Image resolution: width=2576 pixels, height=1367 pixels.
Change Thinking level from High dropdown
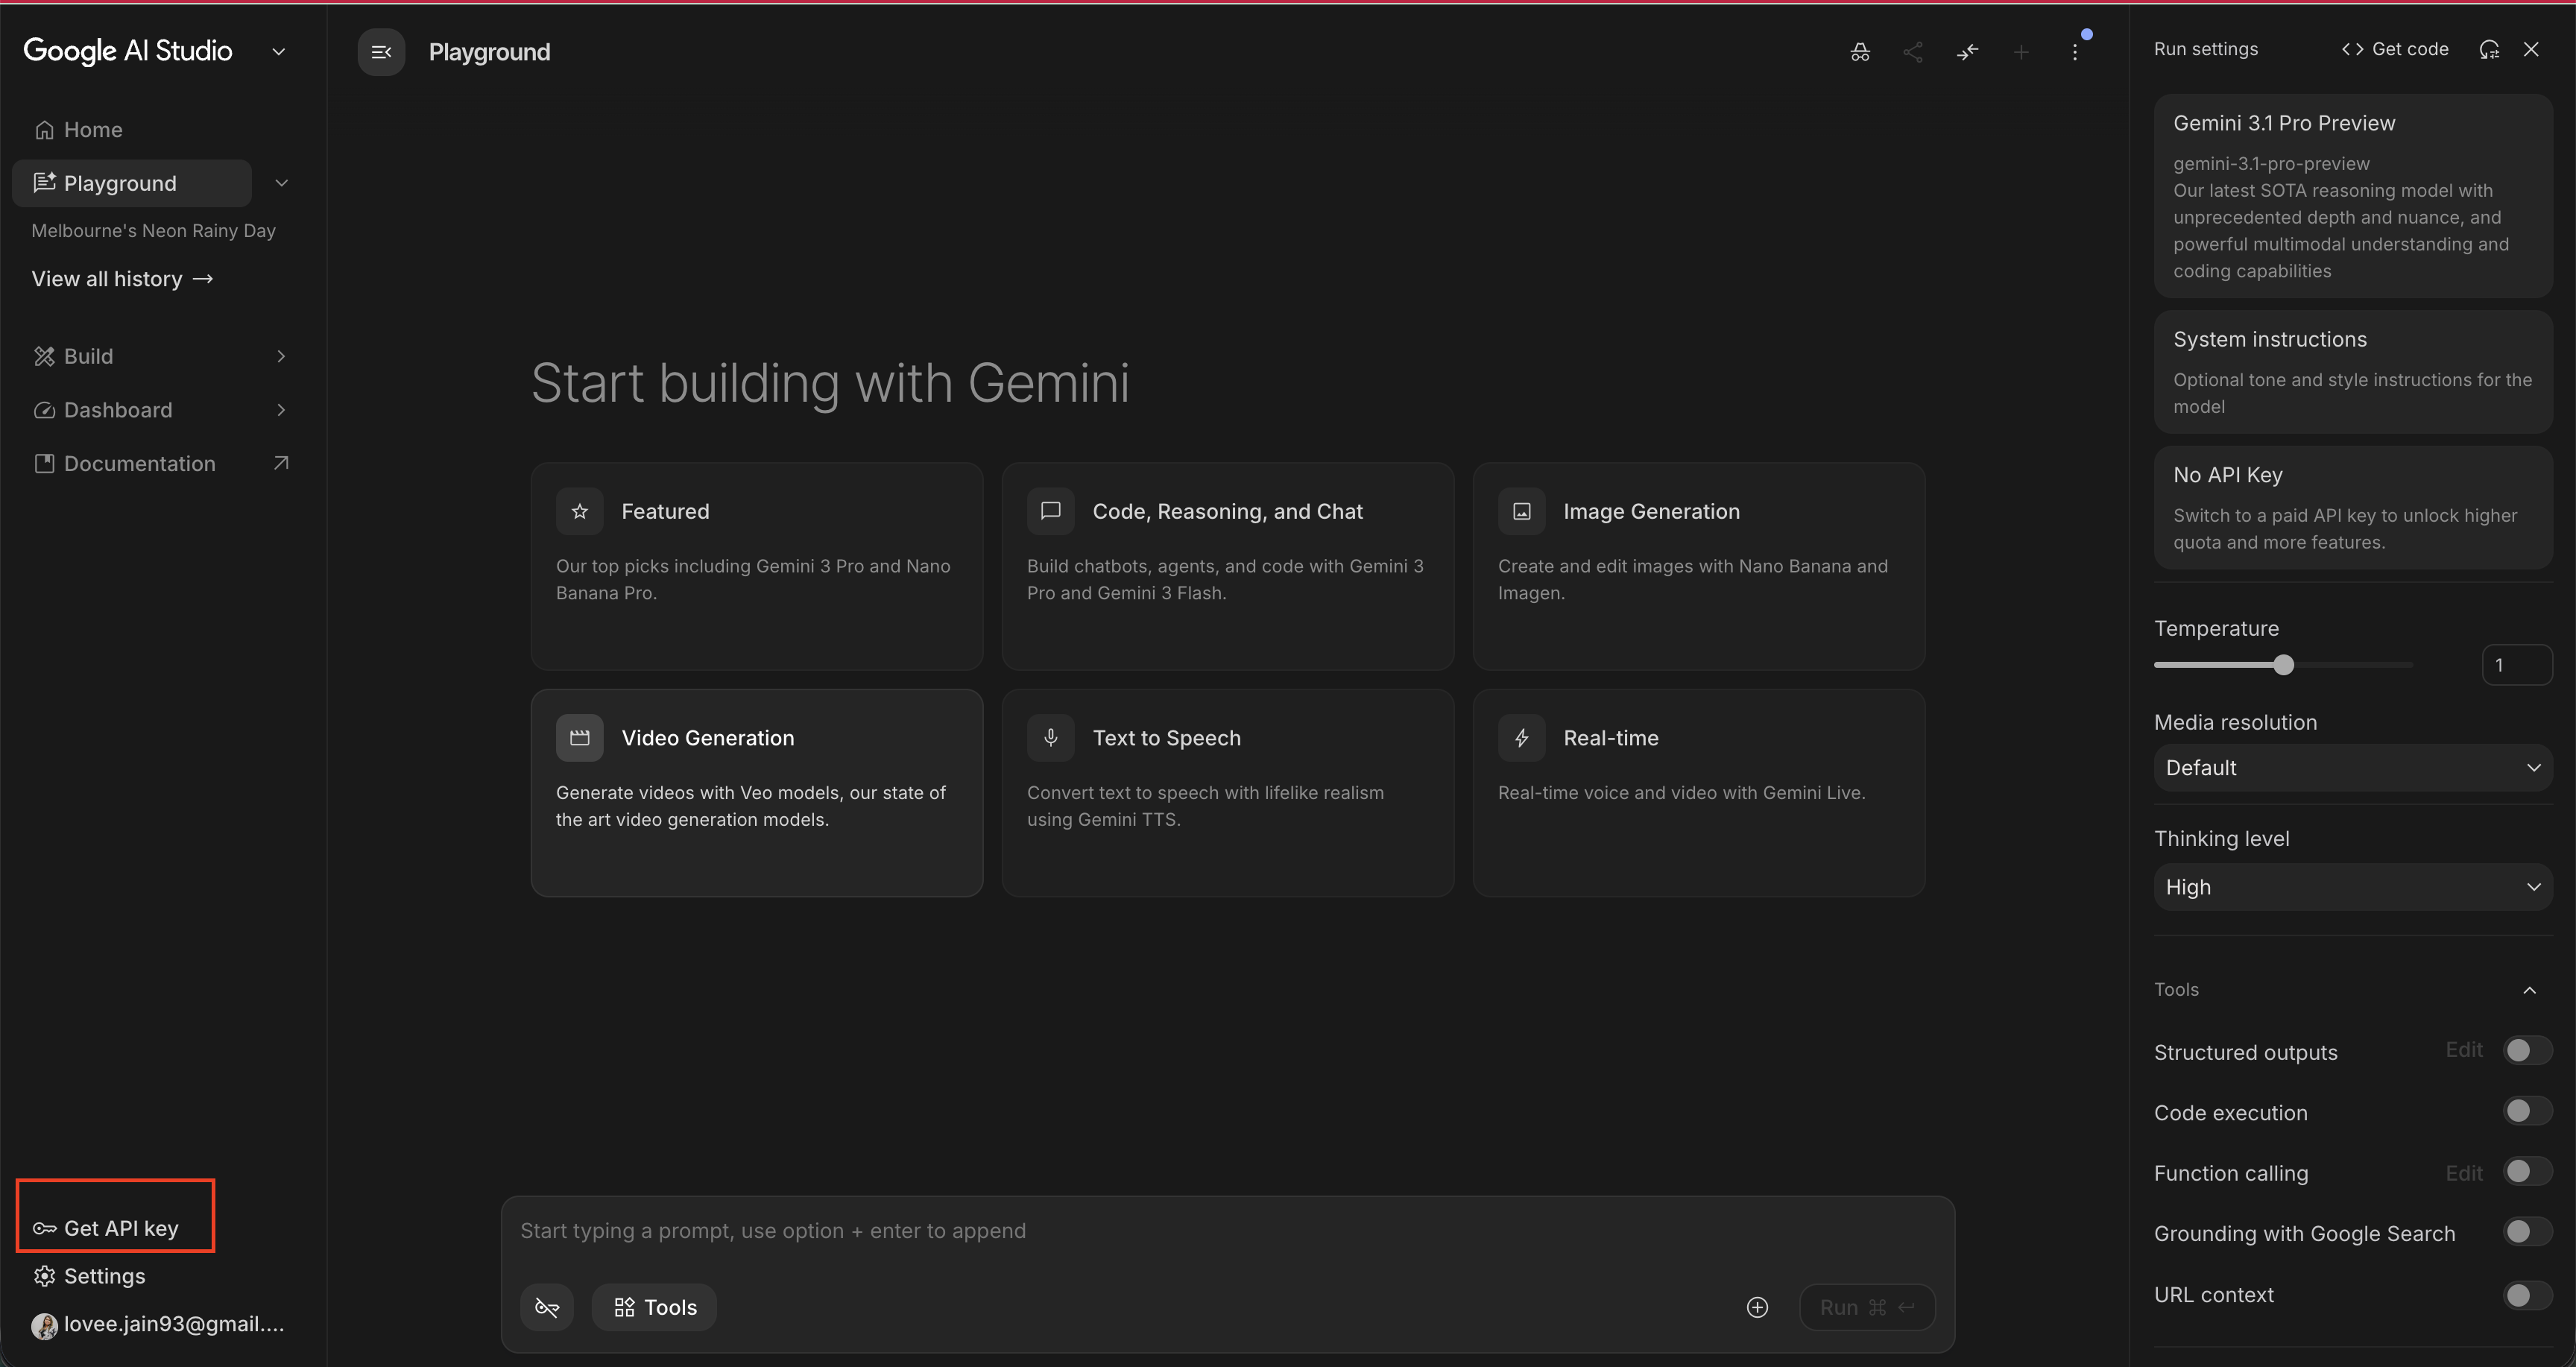point(2352,887)
